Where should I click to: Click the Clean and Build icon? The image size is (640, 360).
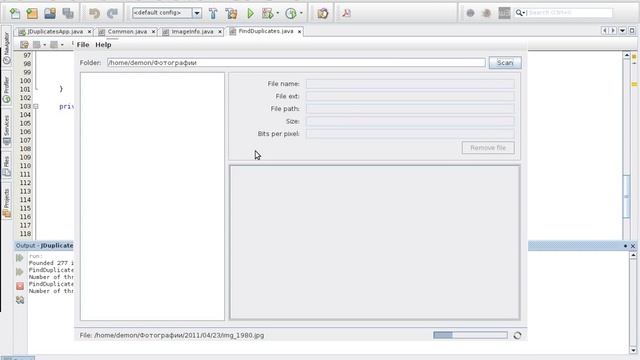[231, 13]
